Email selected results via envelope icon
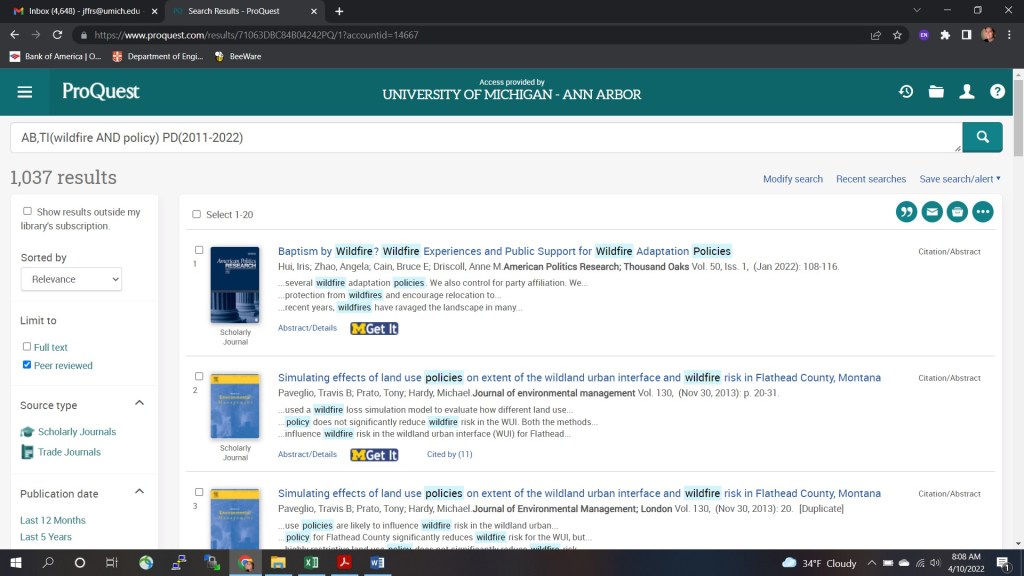This screenshot has height=576, width=1024. [x=932, y=212]
